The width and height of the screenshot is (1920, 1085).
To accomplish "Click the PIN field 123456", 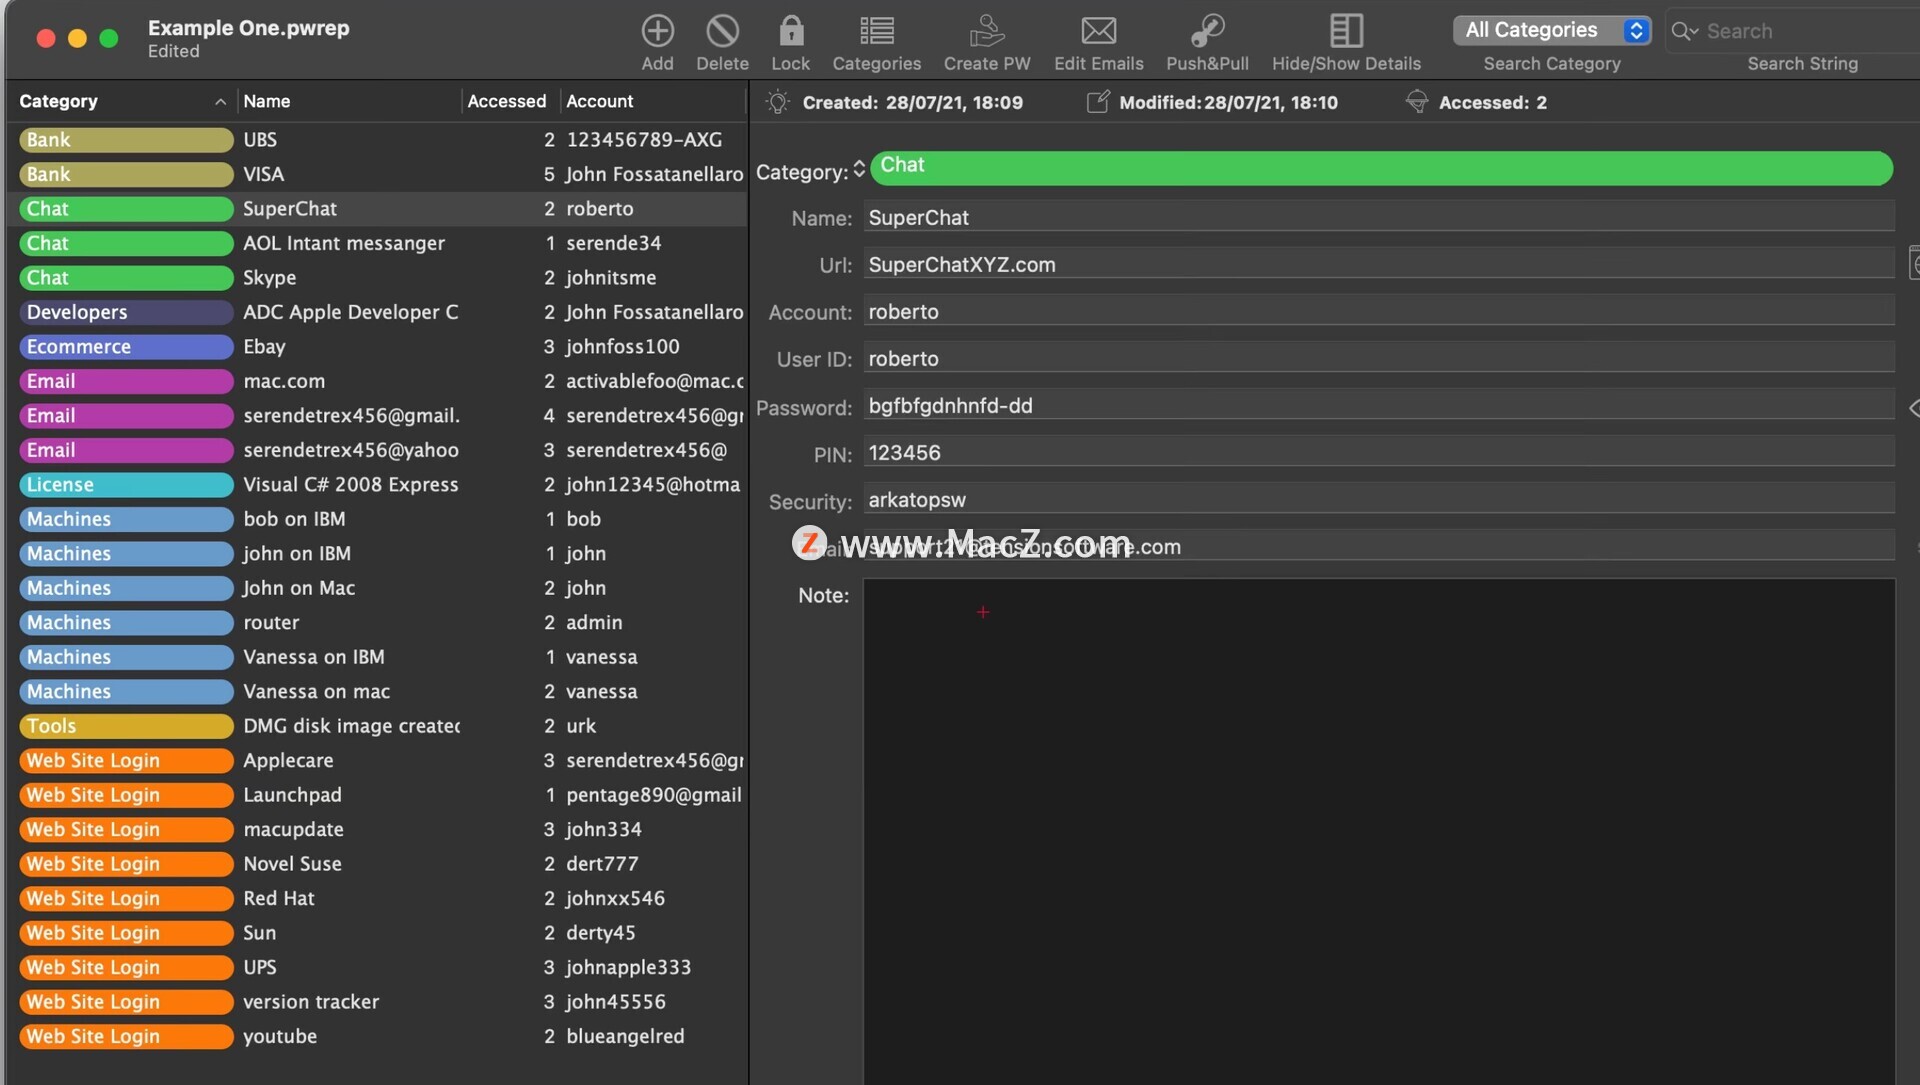I will tap(1379, 452).
